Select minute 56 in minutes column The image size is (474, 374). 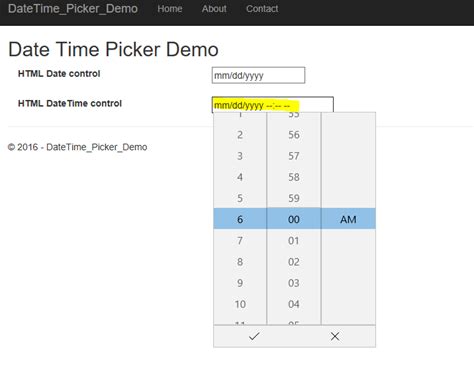point(294,135)
